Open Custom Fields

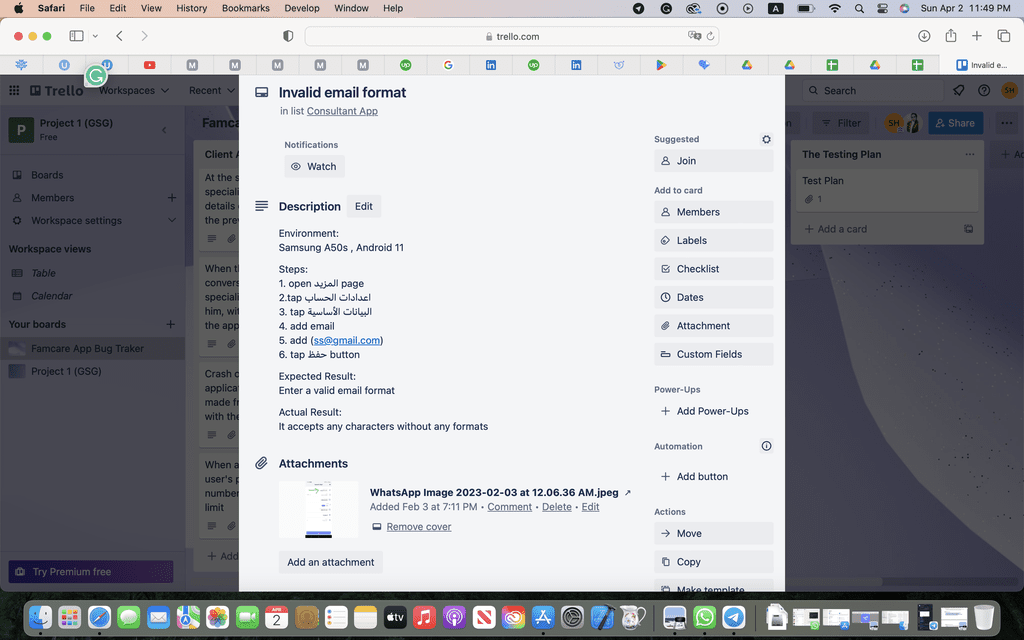click(714, 354)
